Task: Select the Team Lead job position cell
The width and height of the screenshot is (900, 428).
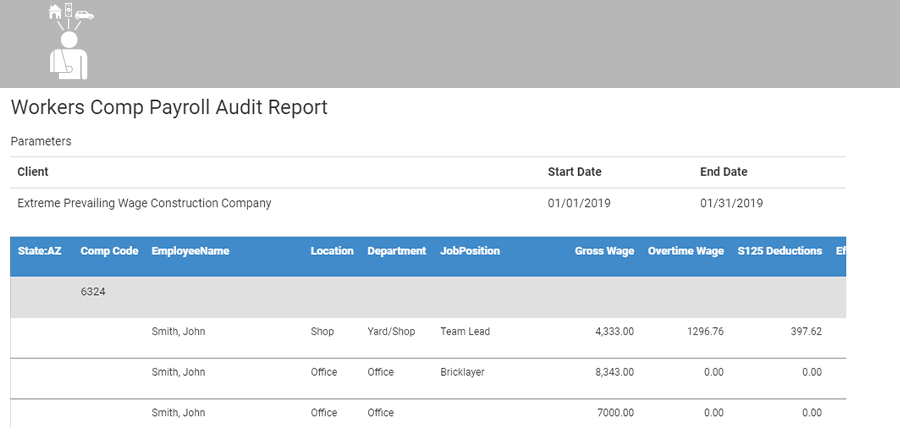Action: click(x=465, y=332)
